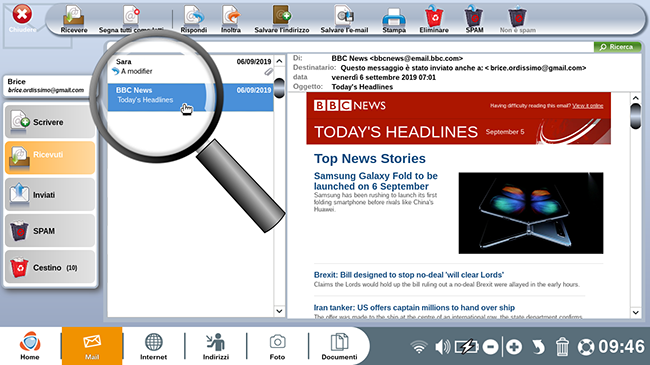The image size is (650, 365).
Task: Open the Ricerca search button
Action: click(617, 47)
